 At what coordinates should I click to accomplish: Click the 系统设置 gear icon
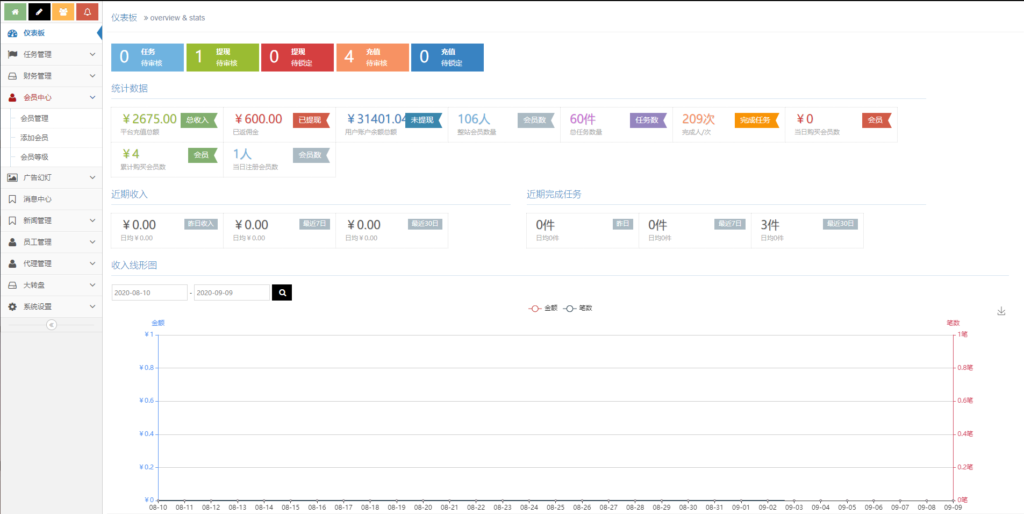click(12, 307)
